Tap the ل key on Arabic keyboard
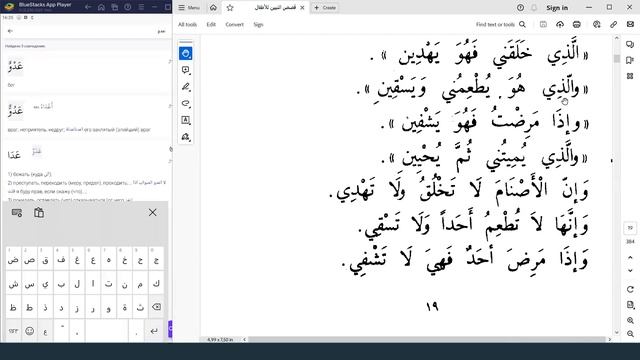This screenshot has width=640, height=360. point(77,283)
